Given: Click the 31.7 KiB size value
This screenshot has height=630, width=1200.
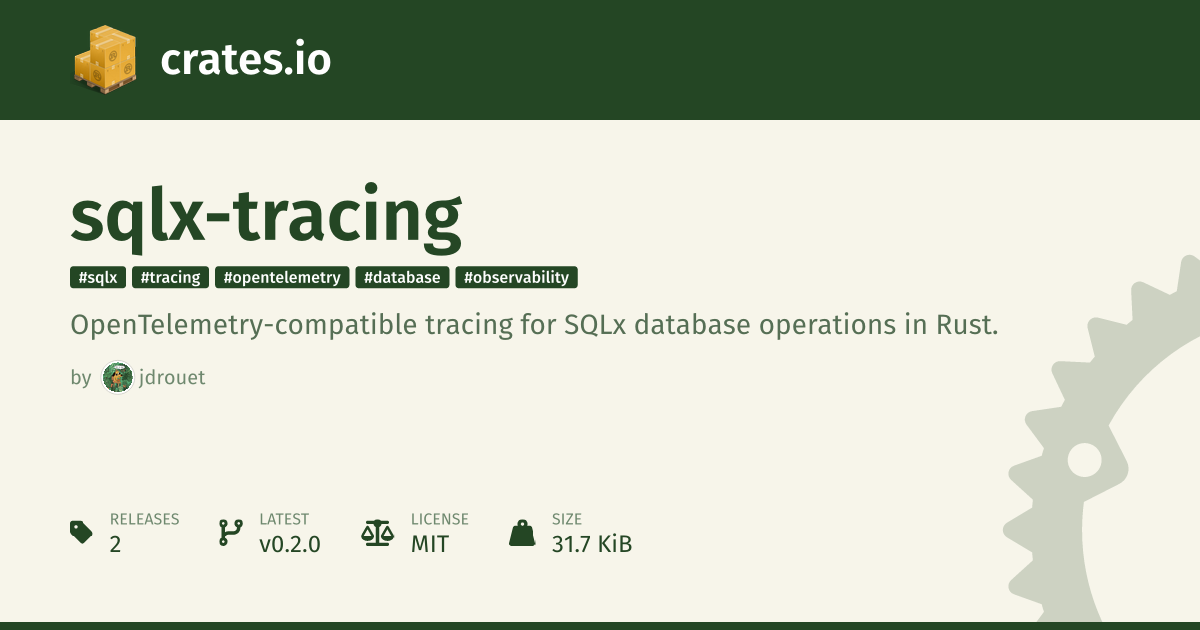Looking at the screenshot, I should point(592,544).
